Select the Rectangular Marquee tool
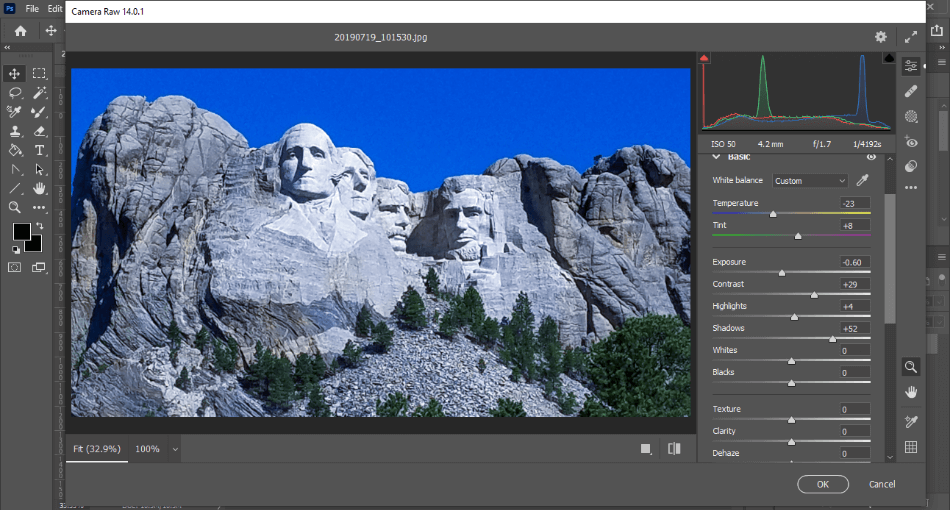950x510 pixels. [x=39, y=73]
